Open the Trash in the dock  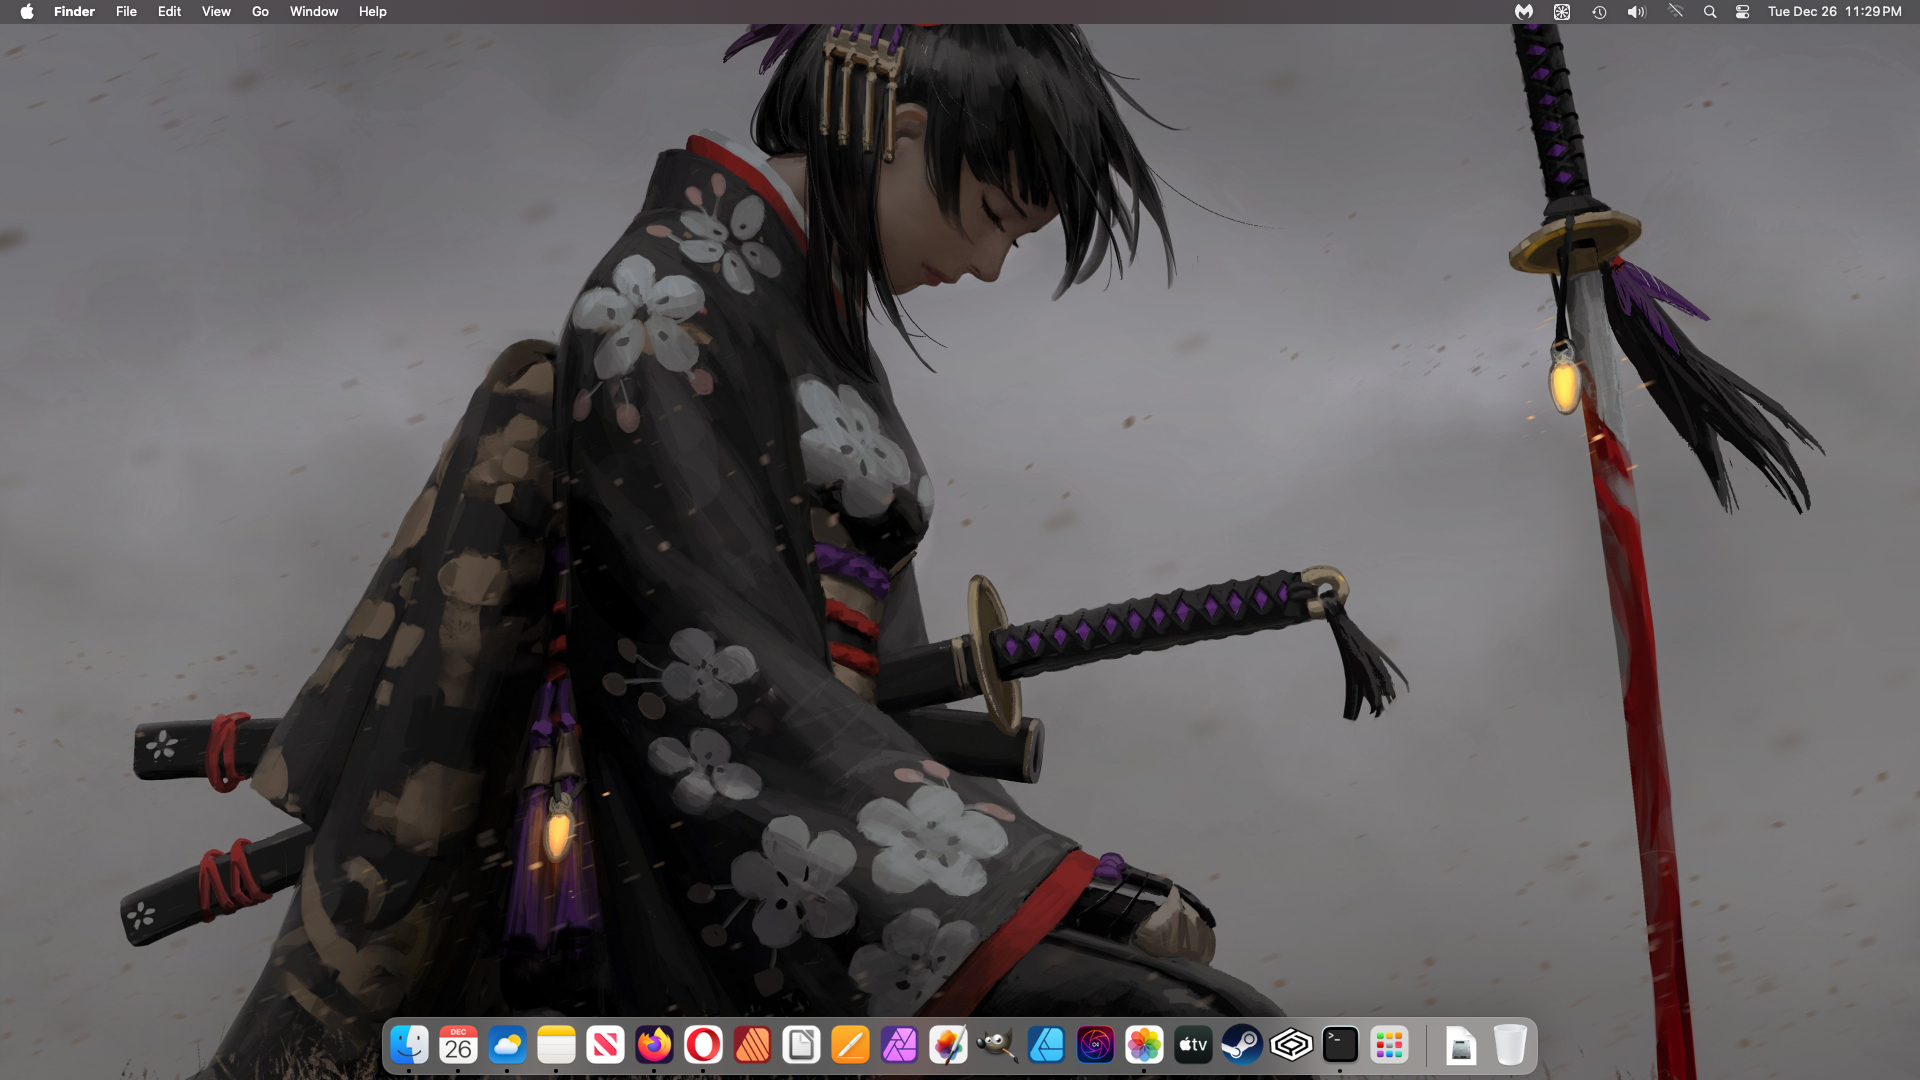coord(1509,1045)
